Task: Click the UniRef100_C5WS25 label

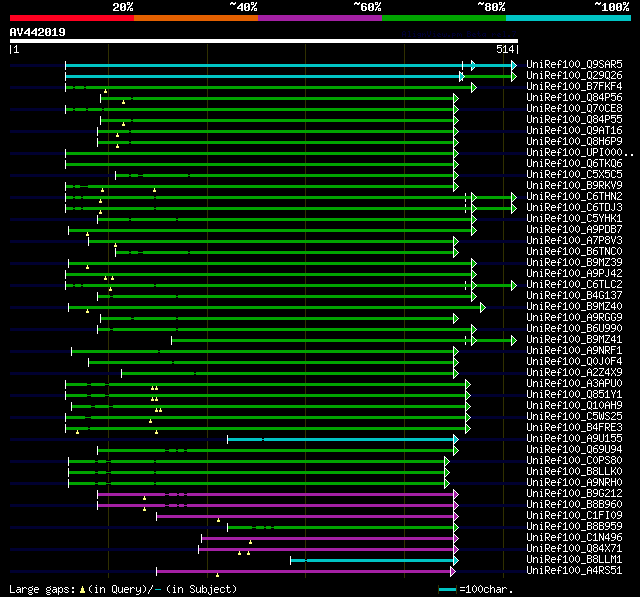Action: click(574, 417)
